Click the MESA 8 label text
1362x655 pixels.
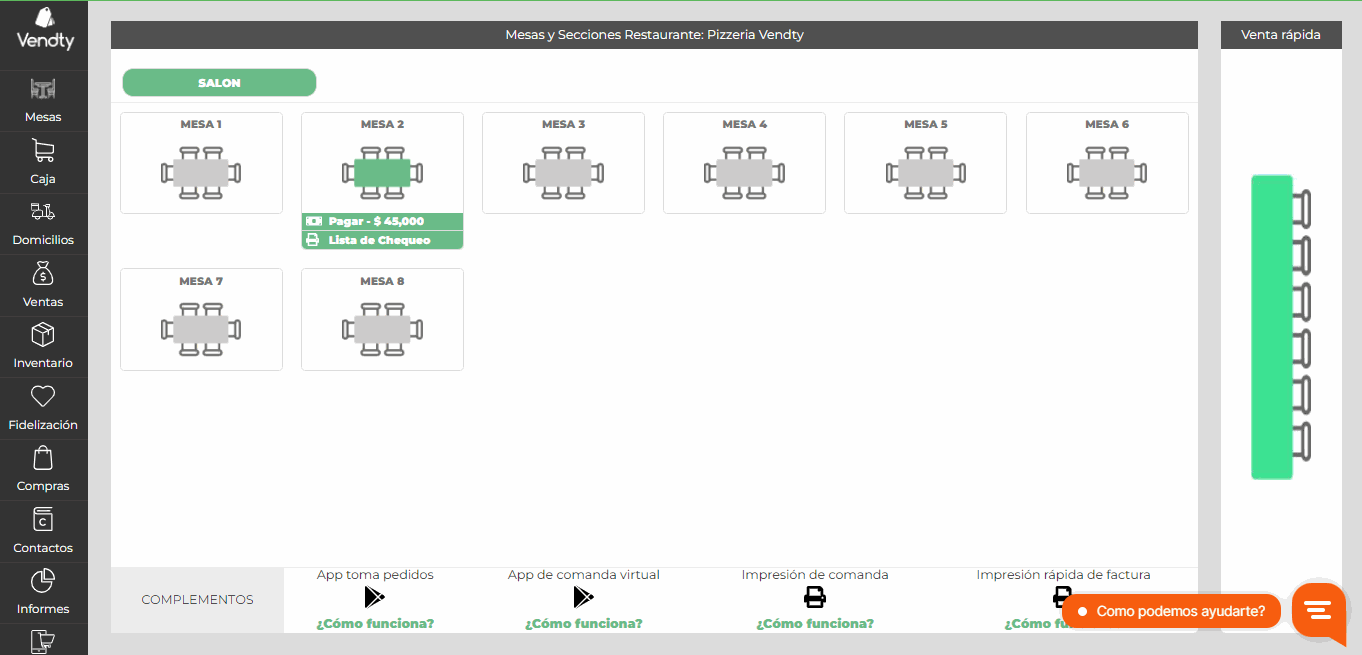tap(382, 281)
